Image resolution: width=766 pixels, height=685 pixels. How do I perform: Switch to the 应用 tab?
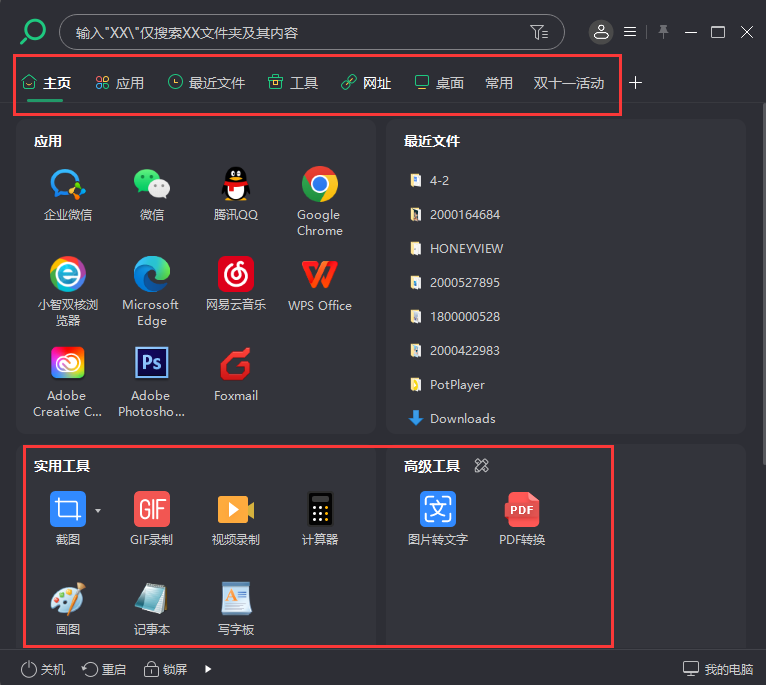pyautogui.click(x=120, y=83)
